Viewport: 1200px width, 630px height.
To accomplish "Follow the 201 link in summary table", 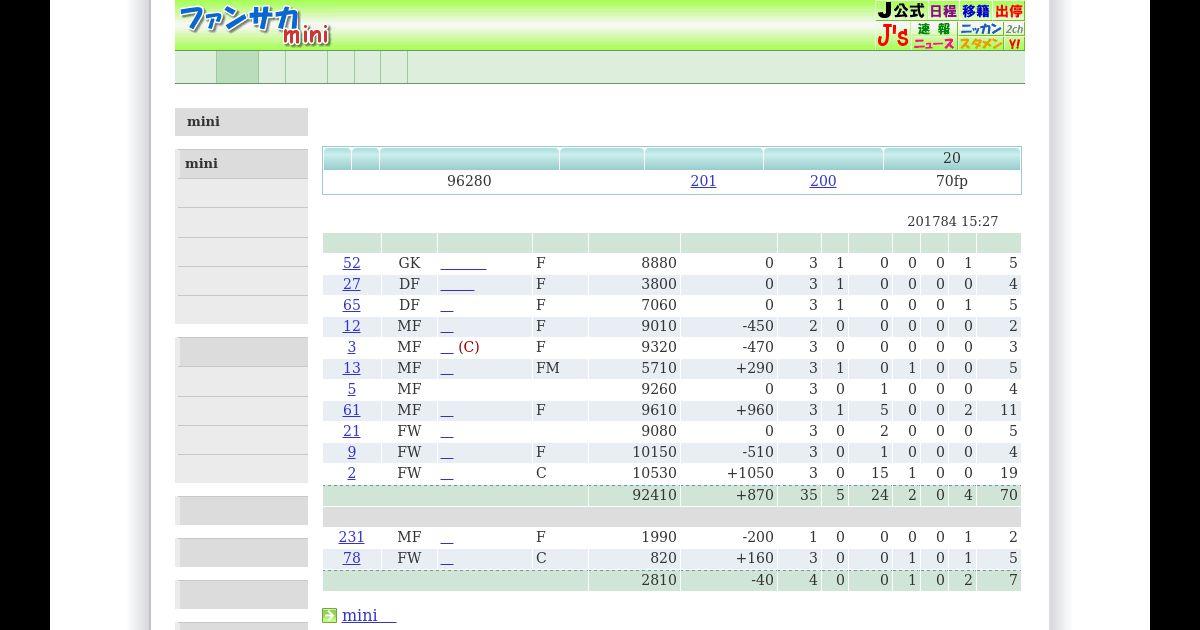I will tap(703, 181).
